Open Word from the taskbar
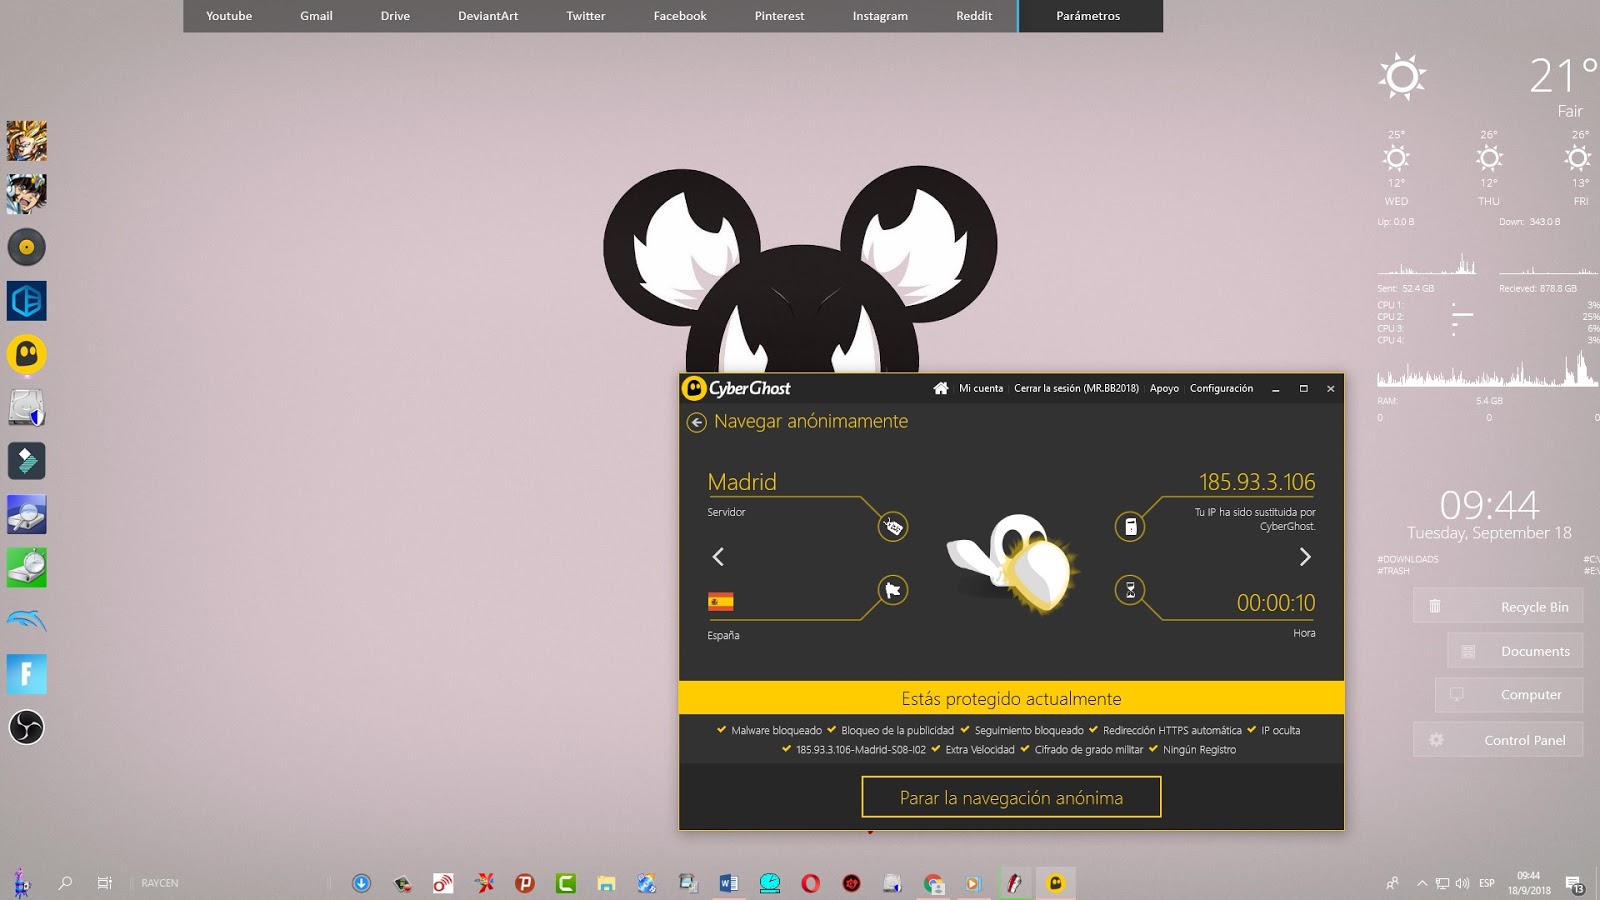The image size is (1600, 900). [728, 883]
